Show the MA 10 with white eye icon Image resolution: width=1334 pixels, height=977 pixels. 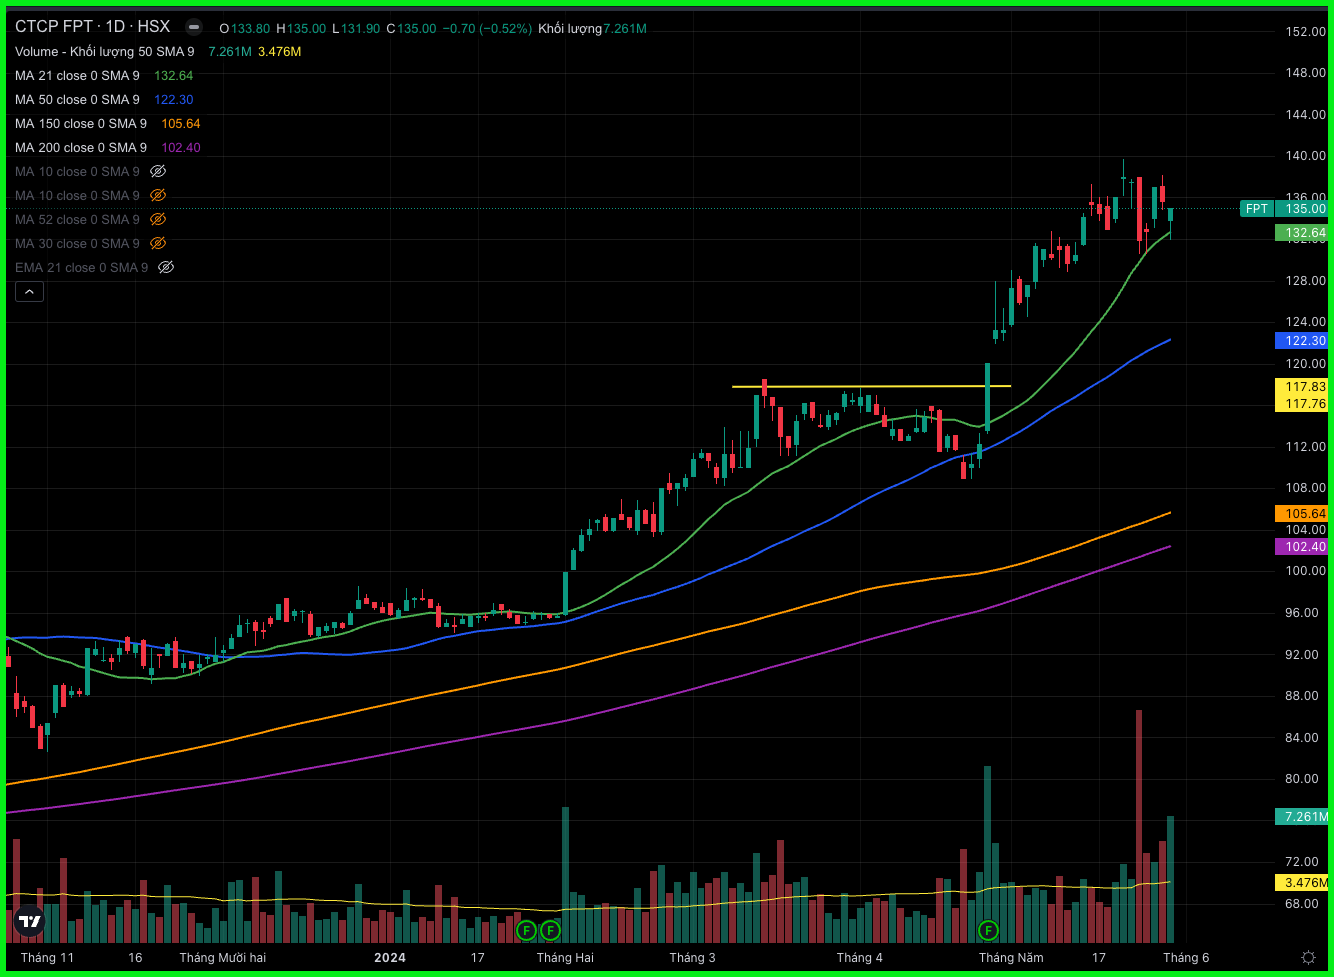(x=158, y=172)
